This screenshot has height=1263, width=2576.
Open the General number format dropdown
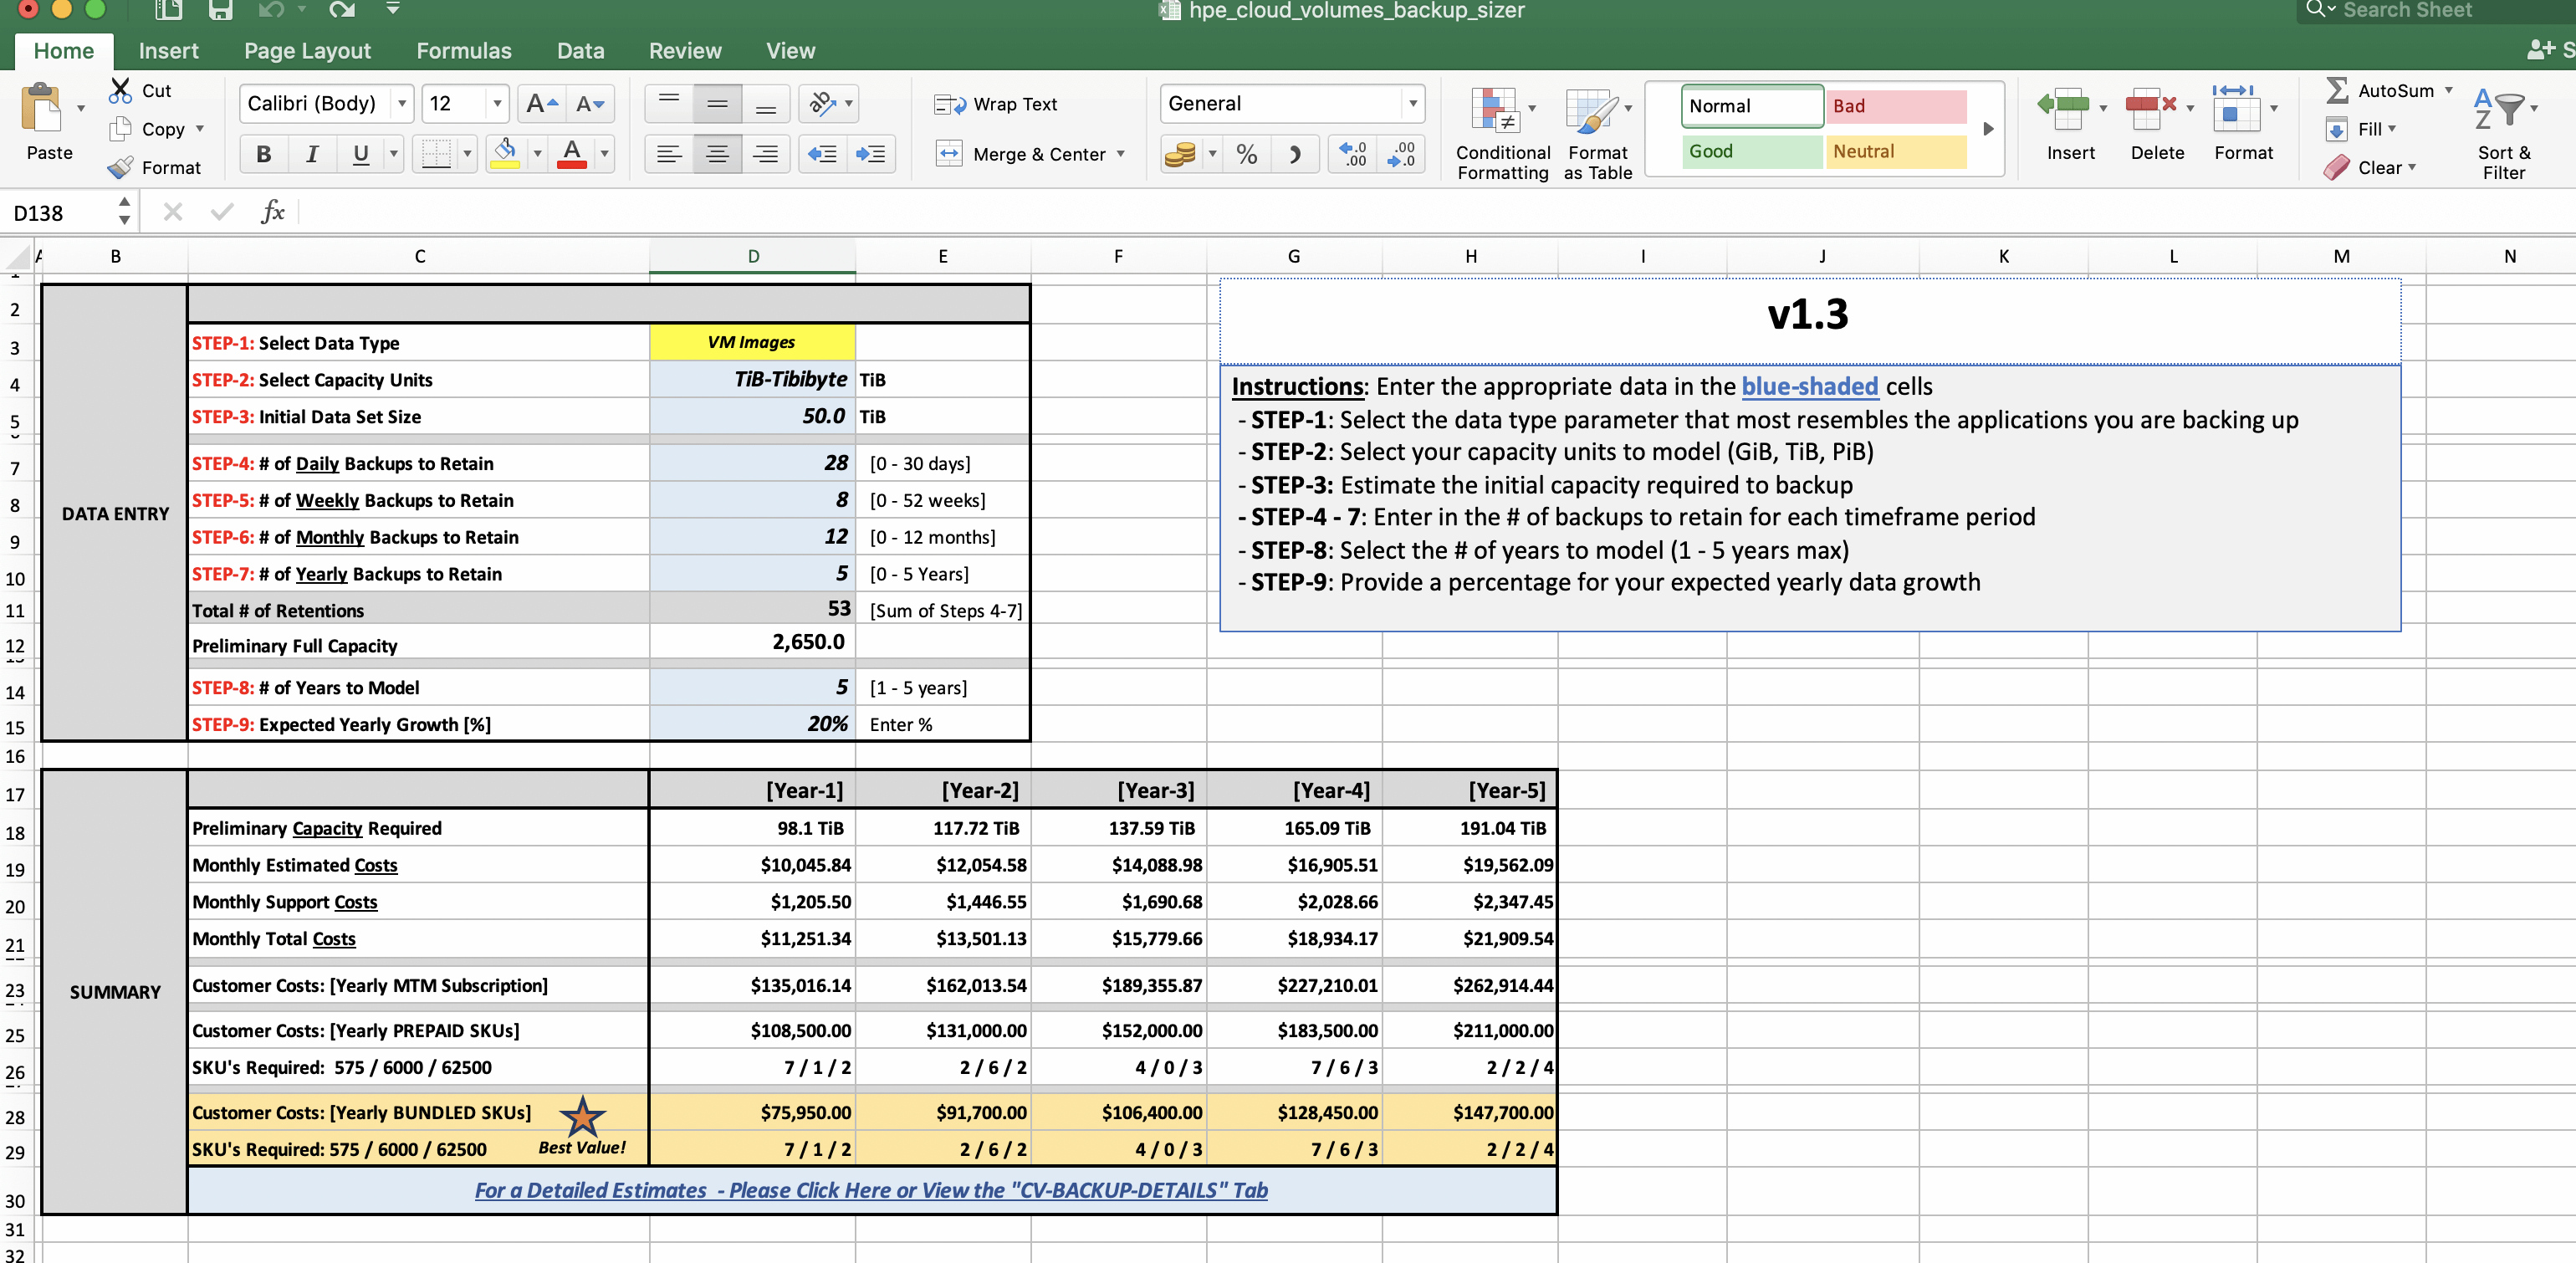pos(1412,103)
